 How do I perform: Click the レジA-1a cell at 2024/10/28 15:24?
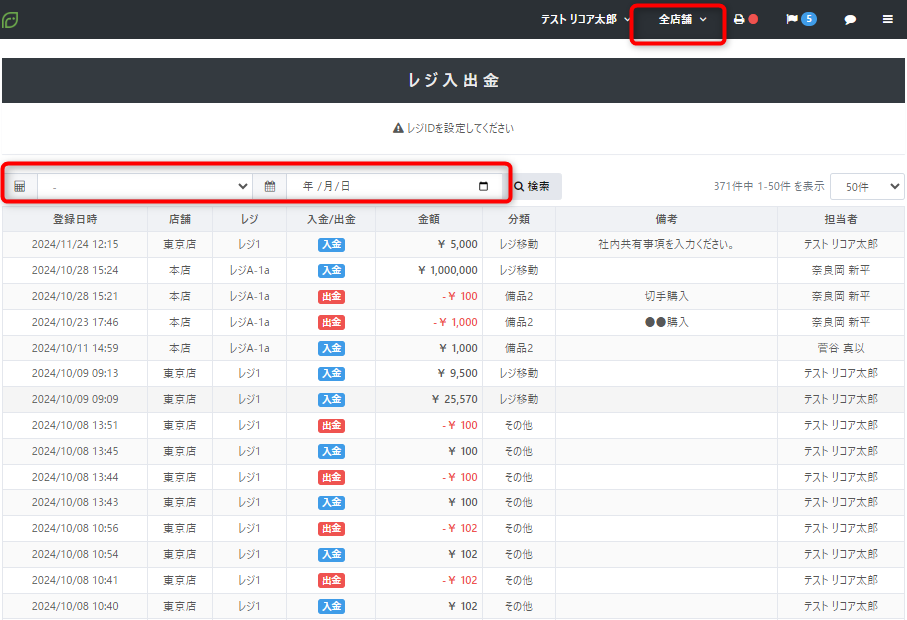249,270
